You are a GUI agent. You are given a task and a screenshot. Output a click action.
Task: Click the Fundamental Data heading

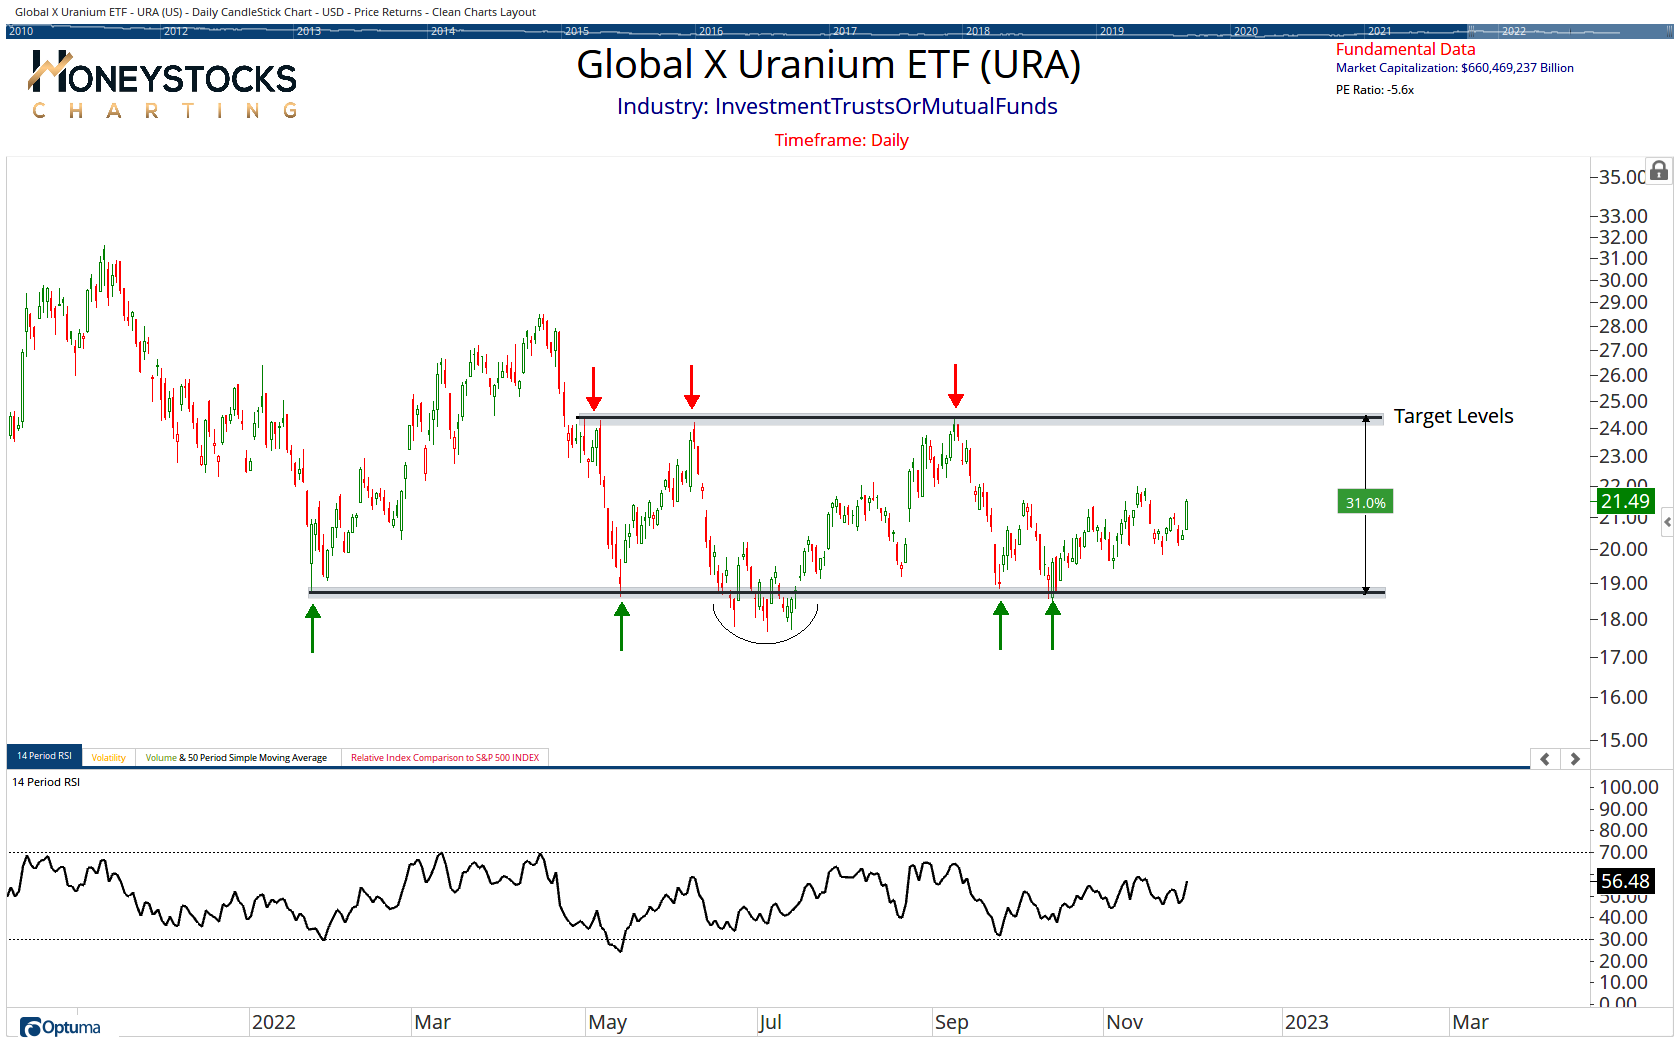(x=1405, y=49)
